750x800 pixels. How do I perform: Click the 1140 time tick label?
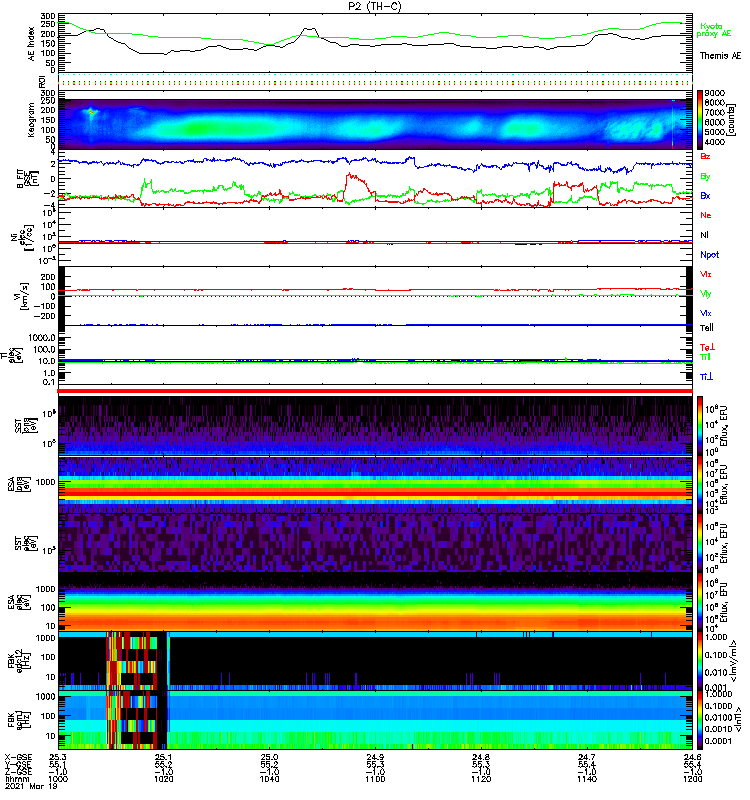(x=587, y=779)
